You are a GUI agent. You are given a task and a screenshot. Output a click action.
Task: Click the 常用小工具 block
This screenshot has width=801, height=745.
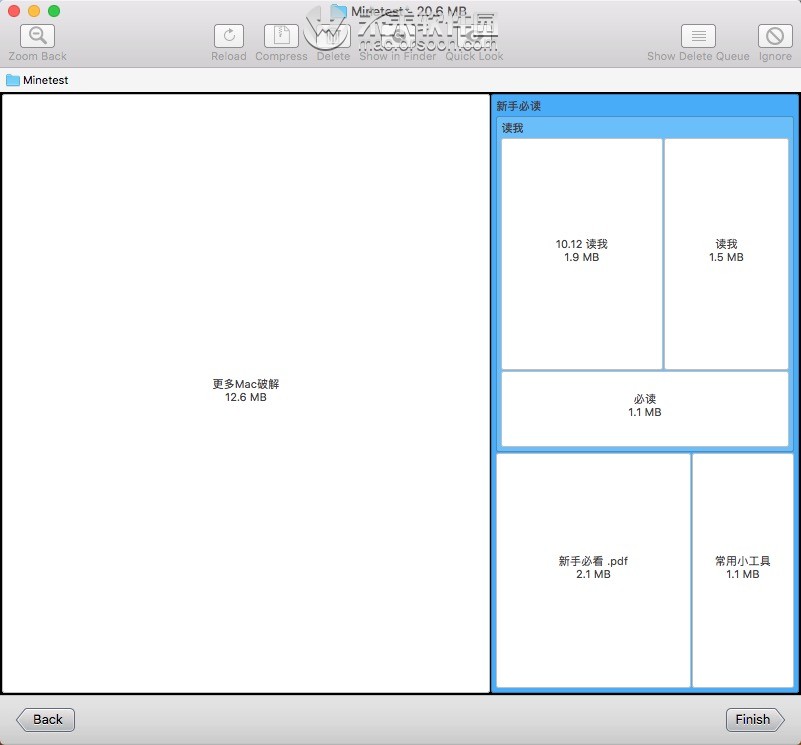(x=743, y=568)
